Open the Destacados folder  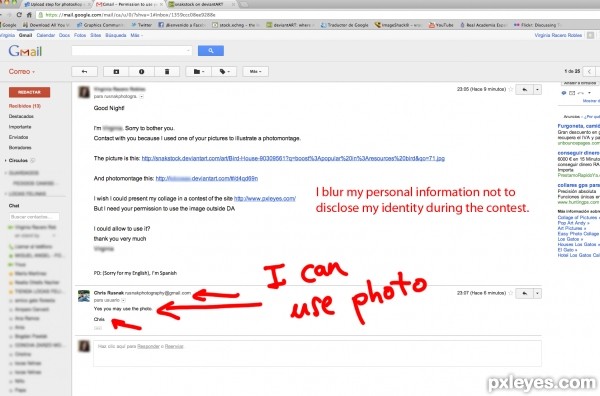tap(21, 116)
